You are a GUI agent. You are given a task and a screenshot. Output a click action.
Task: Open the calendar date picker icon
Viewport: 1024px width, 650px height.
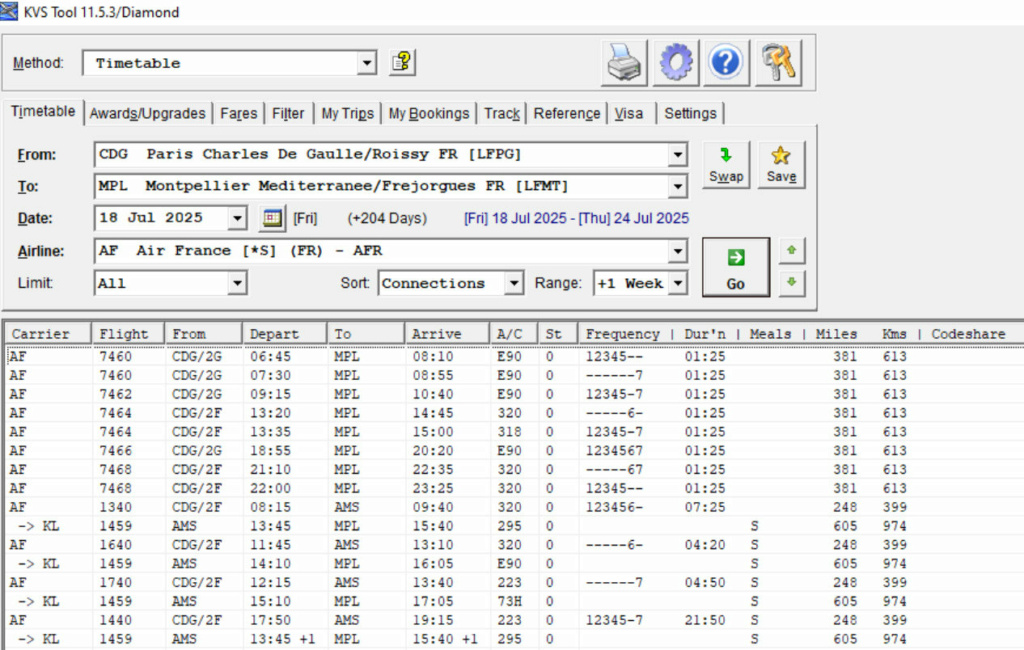pyautogui.click(x=272, y=218)
